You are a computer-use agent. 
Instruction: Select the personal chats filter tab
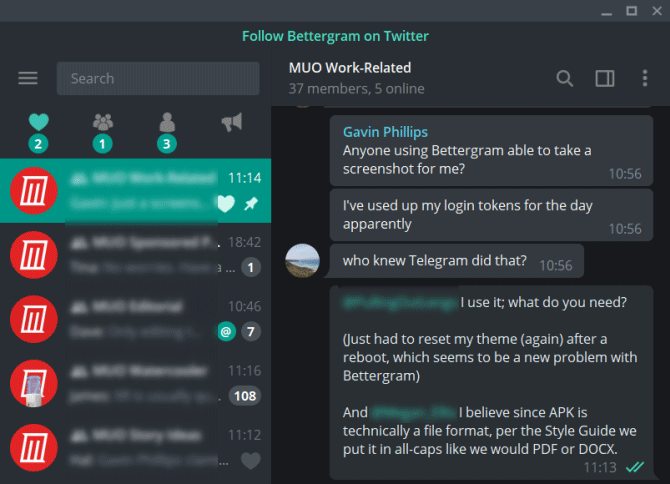pyautogui.click(x=167, y=123)
